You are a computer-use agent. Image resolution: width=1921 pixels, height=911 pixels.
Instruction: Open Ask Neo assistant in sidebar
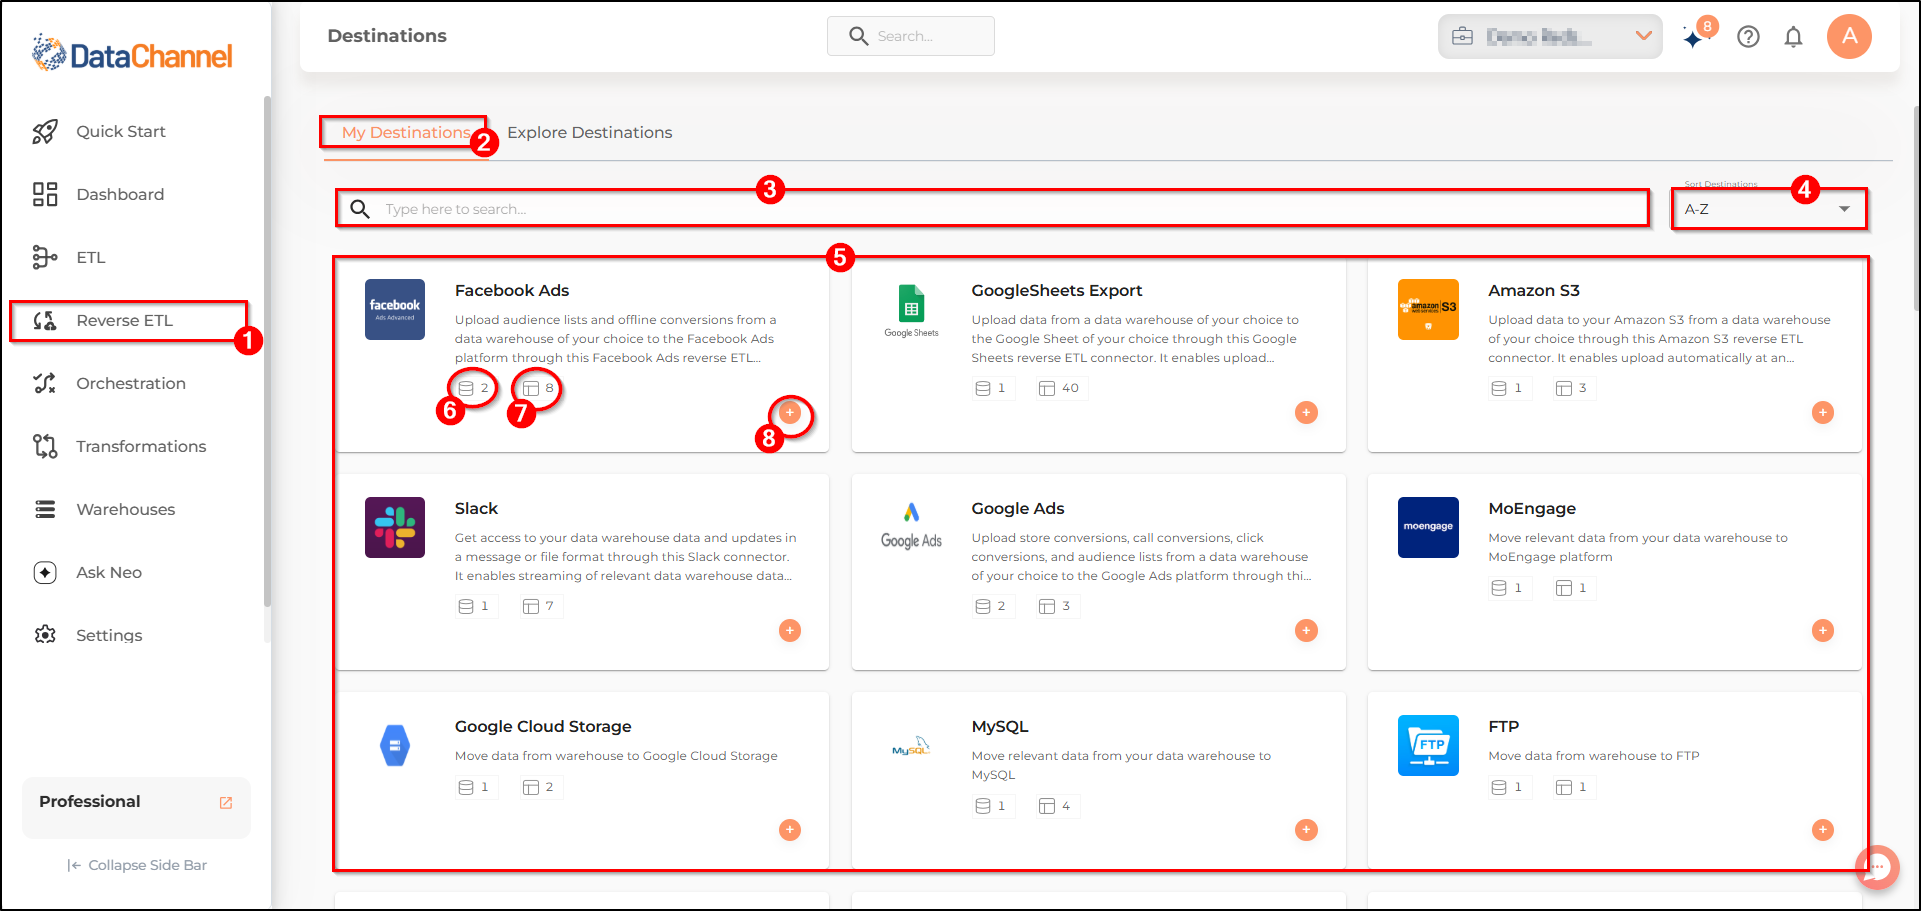coord(108,572)
